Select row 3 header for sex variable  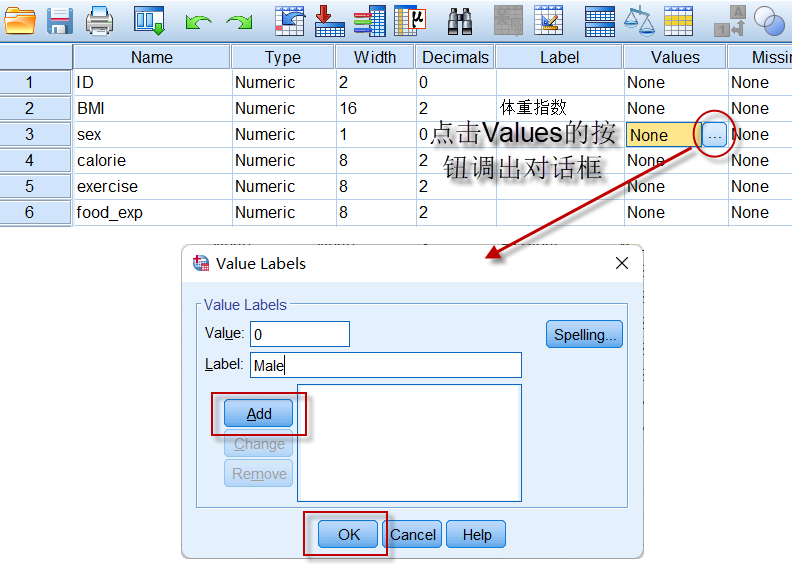click(x=30, y=134)
